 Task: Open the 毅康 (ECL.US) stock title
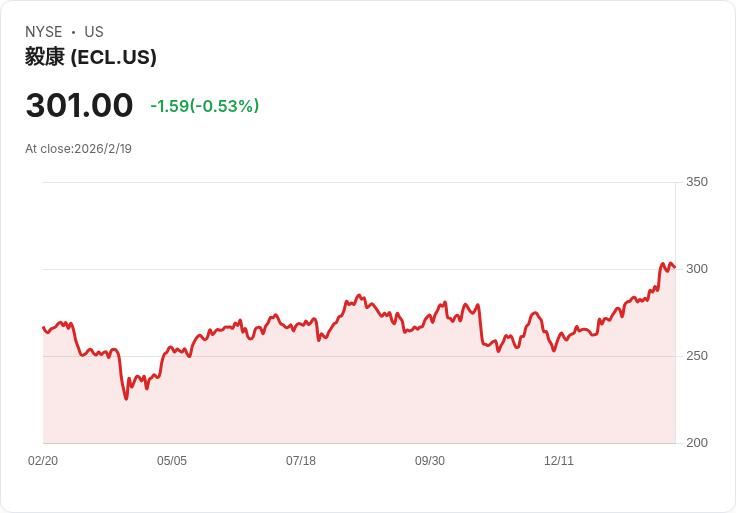pyautogui.click(x=91, y=58)
